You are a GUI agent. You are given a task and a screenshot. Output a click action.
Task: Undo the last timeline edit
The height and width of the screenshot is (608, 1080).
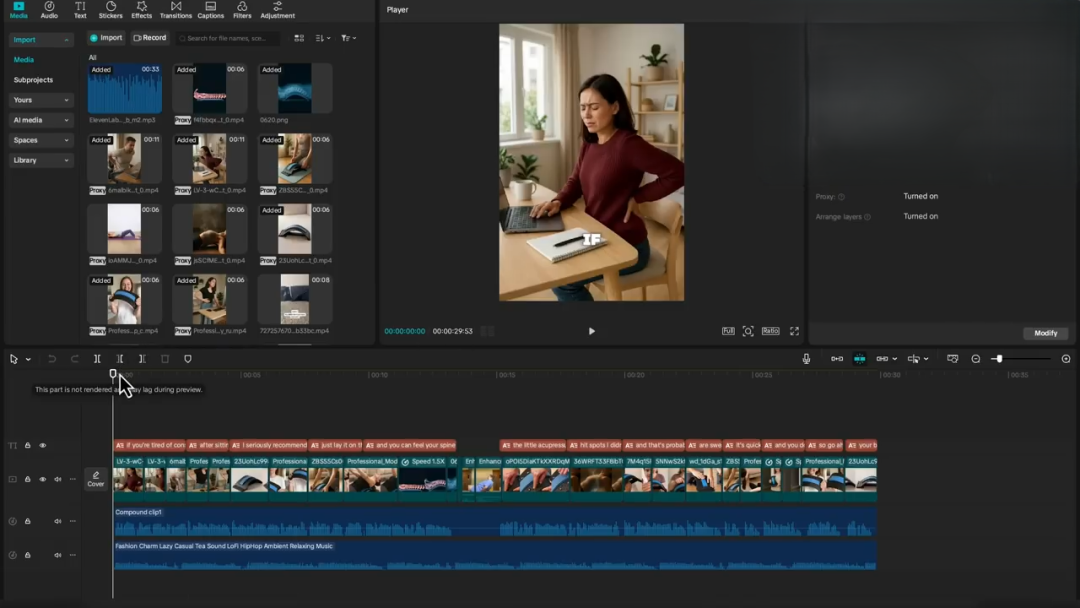pyautogui.click(x=52, y=359)
